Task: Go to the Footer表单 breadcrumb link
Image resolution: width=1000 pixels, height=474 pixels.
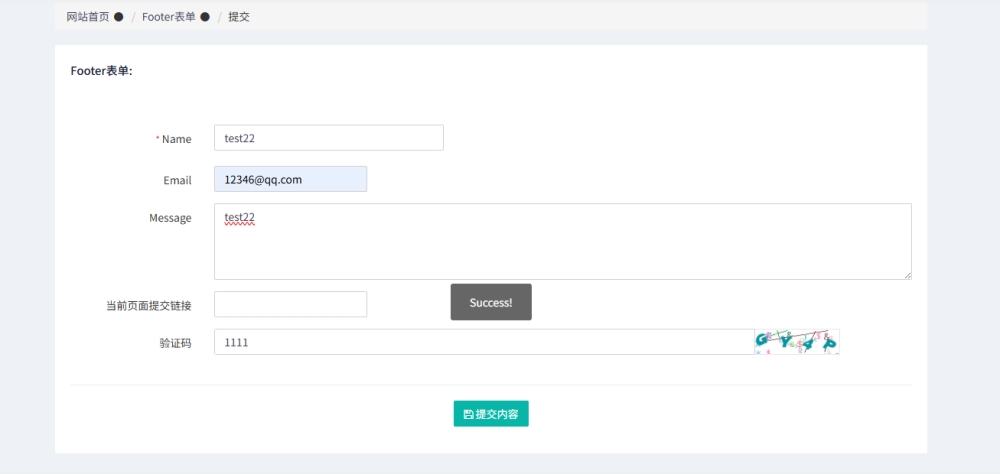Action: [x=168, y=17]
